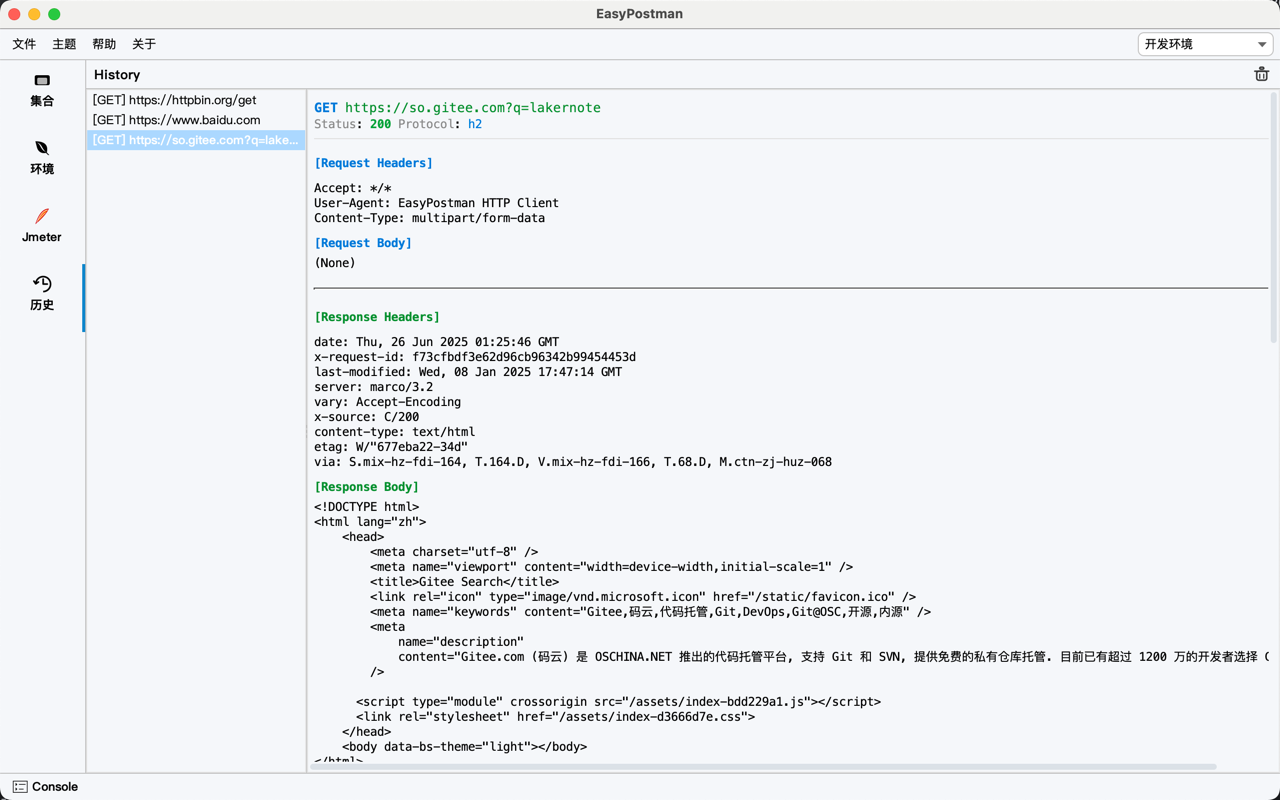This screenshot has height=800, width=1280.
Task: Select history entry httpbin.org/get
Action: pos(196,100)
